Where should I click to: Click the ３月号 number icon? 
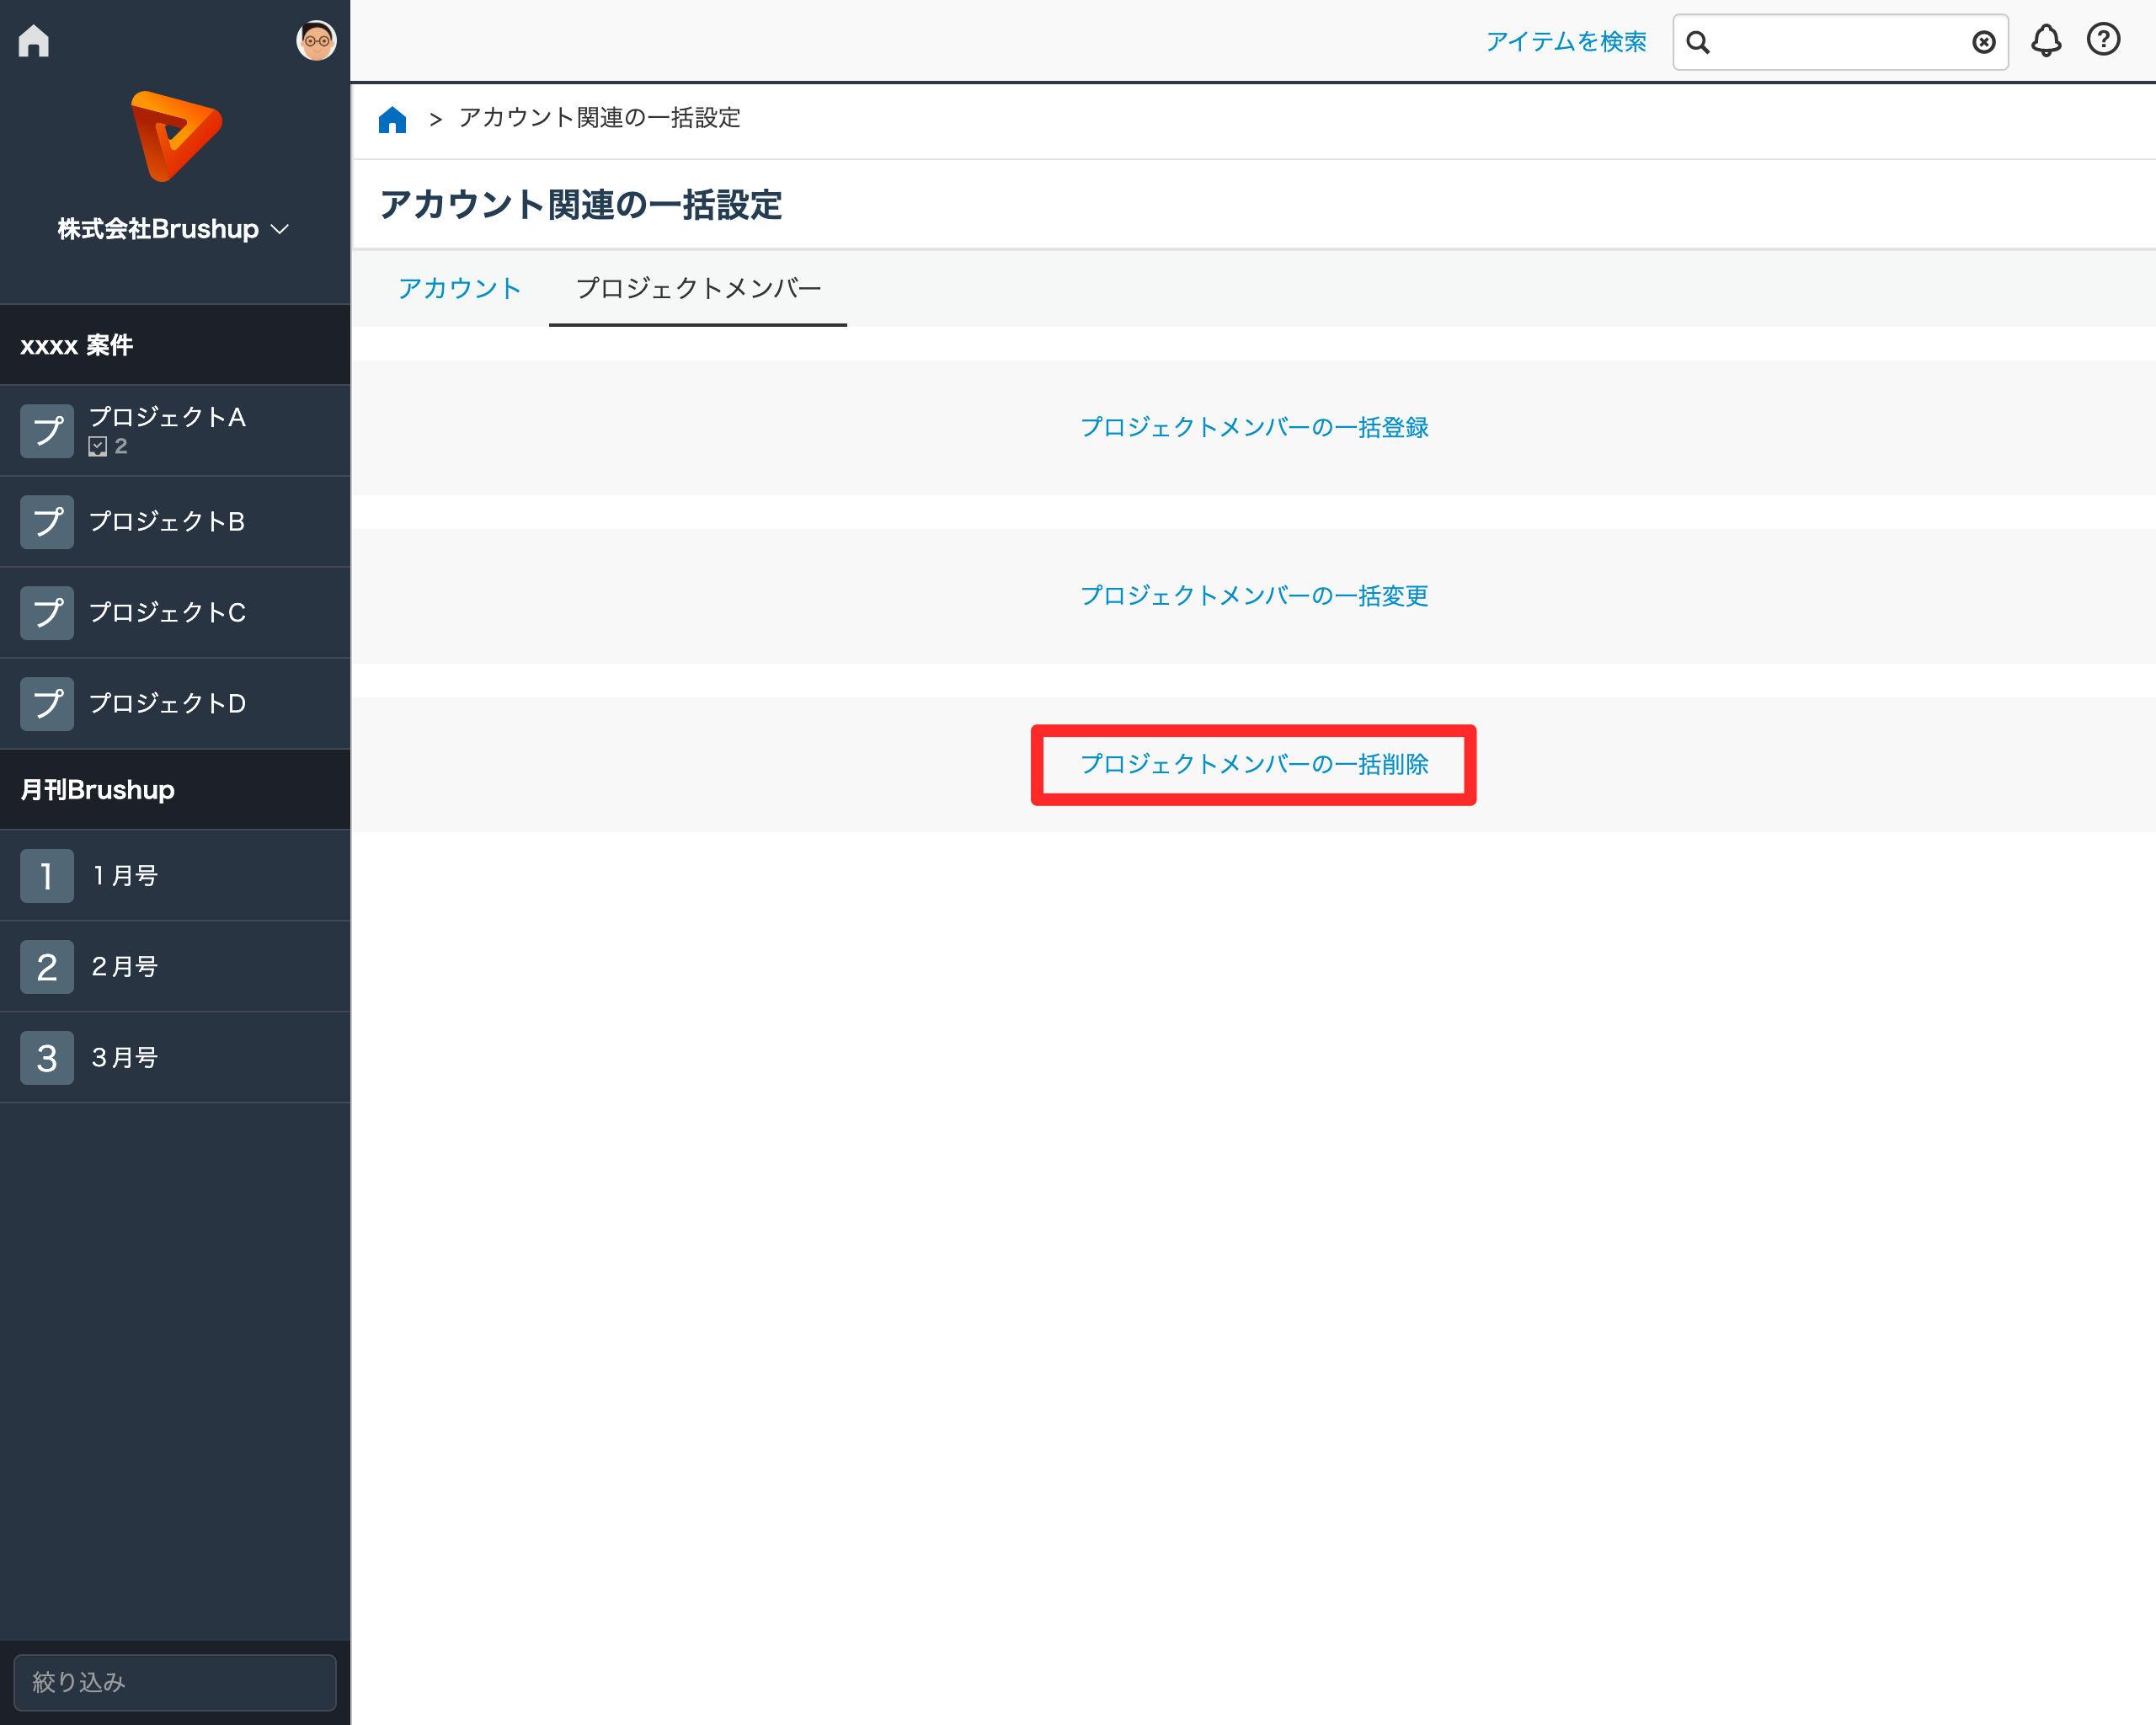pyautogui.click(x=47, y=1058)
